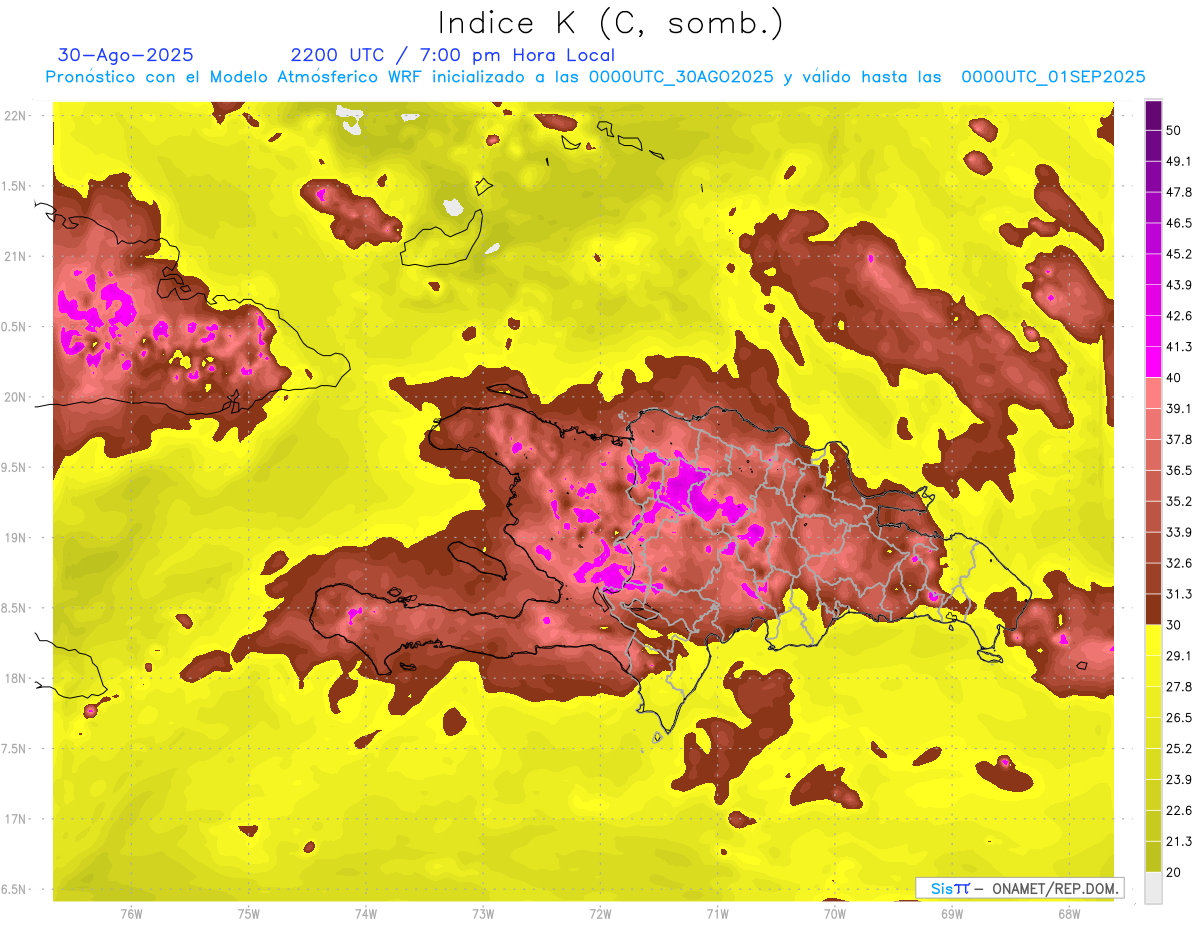This screenshot has height=927, width=1200.
Task: Click the legend value "37.8"
Action: pyautogui.click(x=1178, y=439)
